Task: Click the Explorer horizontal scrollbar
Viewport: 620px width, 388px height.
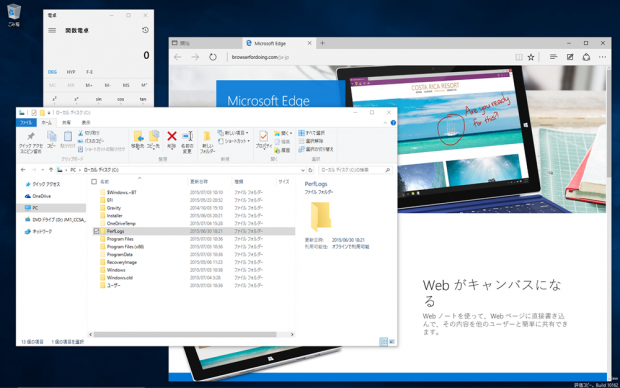Action: click(185, 335)
